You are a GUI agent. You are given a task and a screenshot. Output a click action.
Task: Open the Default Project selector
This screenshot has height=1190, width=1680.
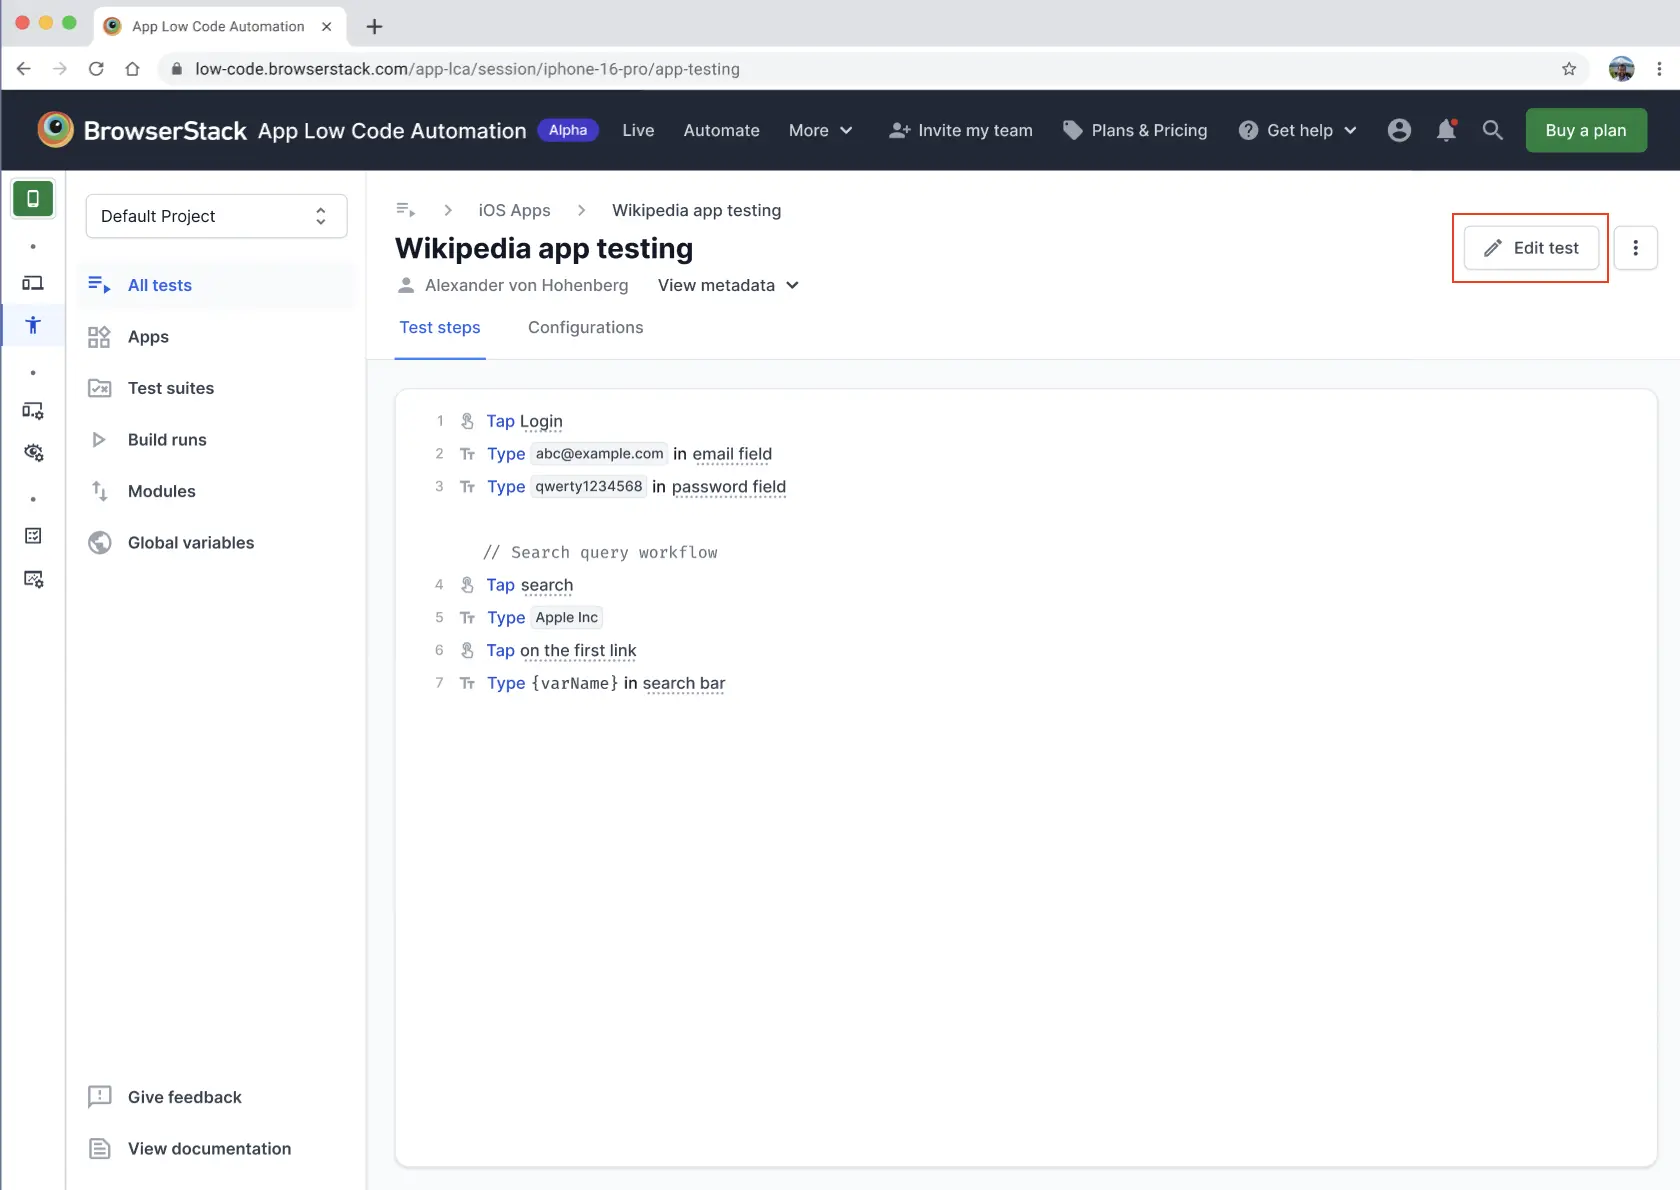215,216
